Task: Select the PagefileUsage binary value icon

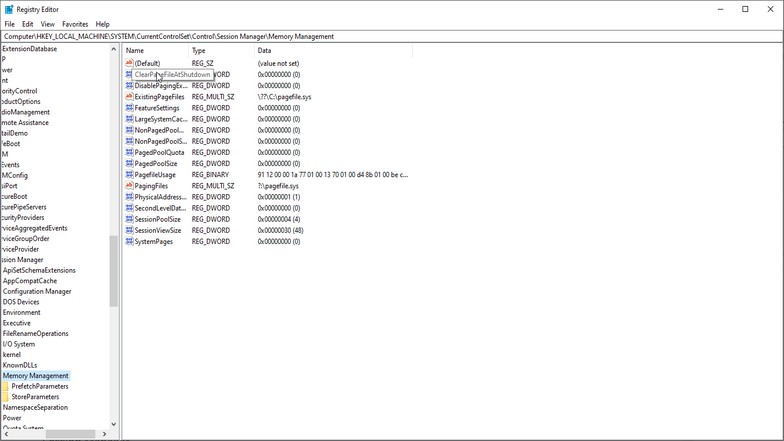Action: 129,175
